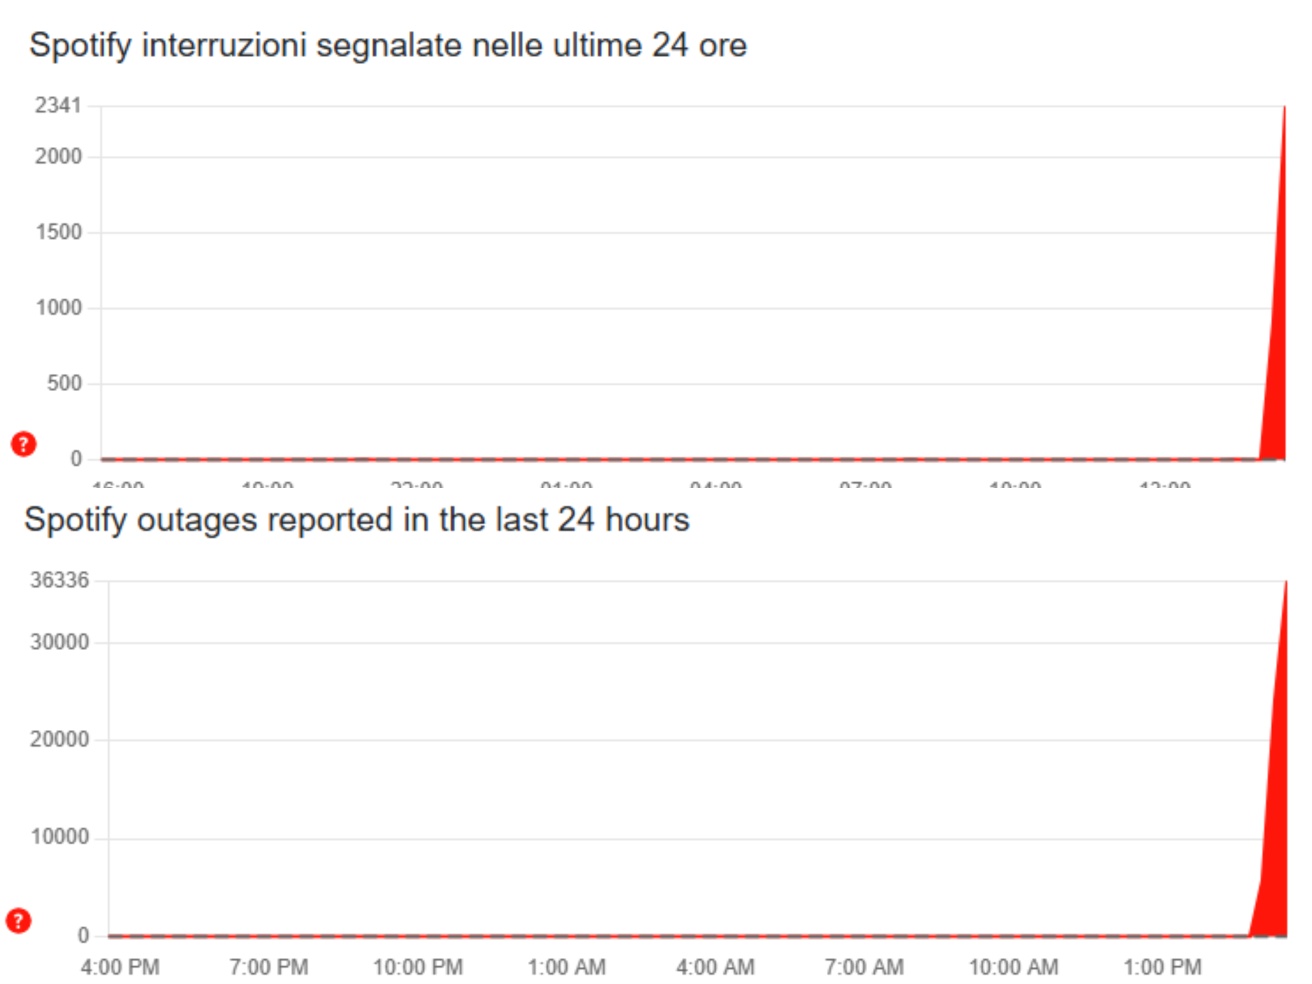Click the 30000 y-axis label
The height and width of the screenshot is (984, 1312).
[59, 642]
